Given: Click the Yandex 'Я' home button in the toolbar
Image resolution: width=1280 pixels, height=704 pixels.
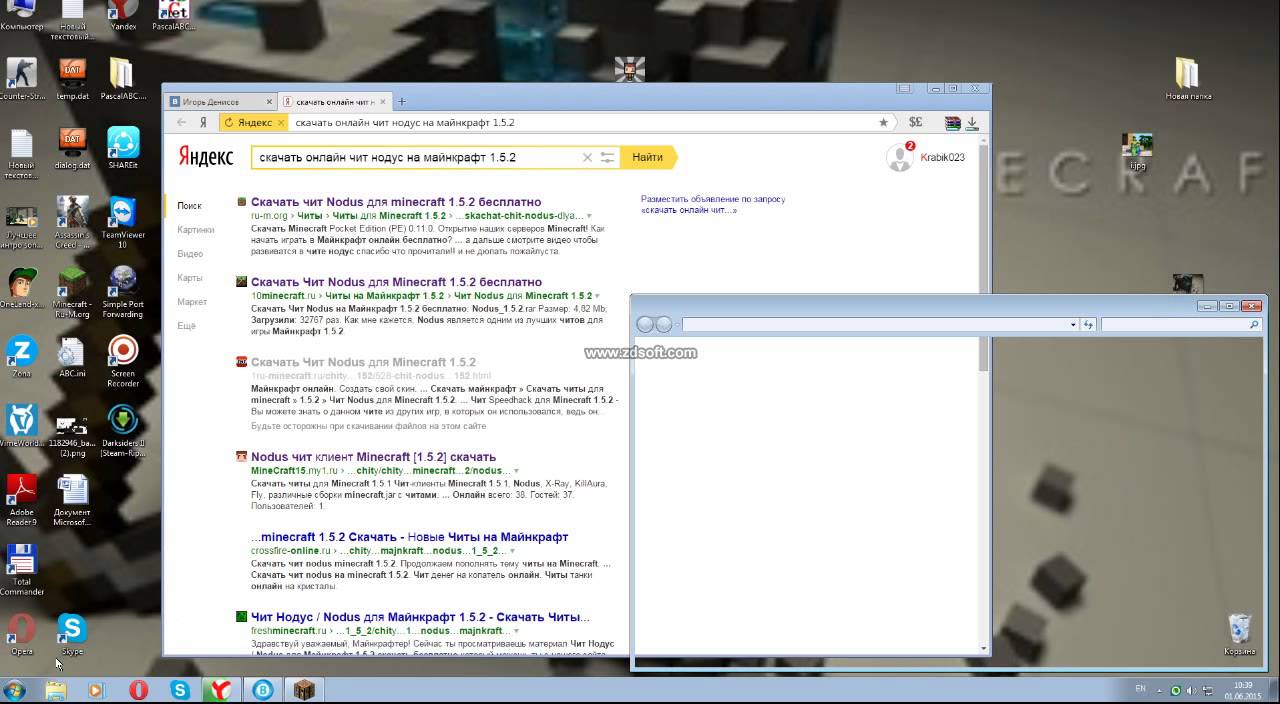Looking at the screenshot, I should 203,122.
